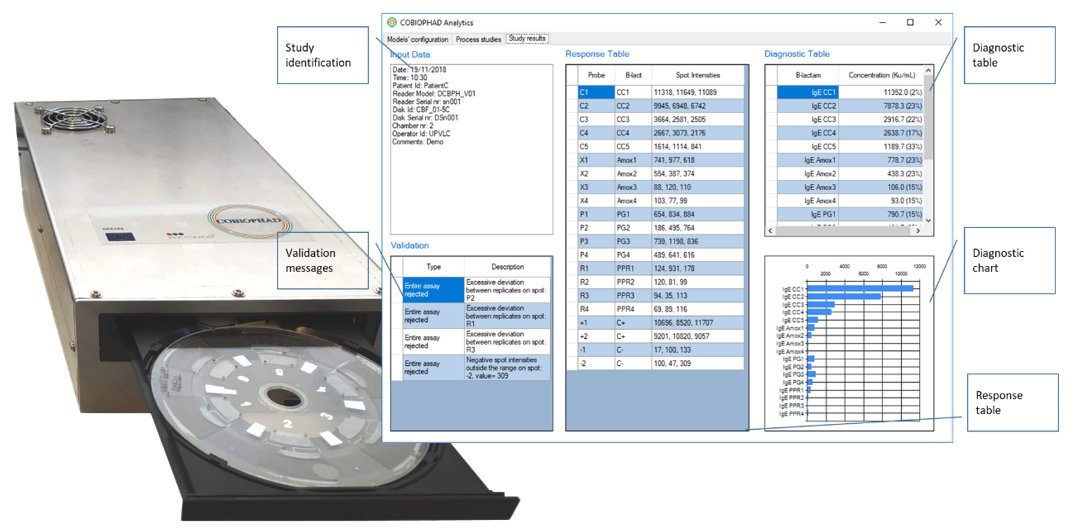Select probe cell C1 in Response Table
Image resolution: width=1079 pixels, height=528 pixels.
[596, 92]
